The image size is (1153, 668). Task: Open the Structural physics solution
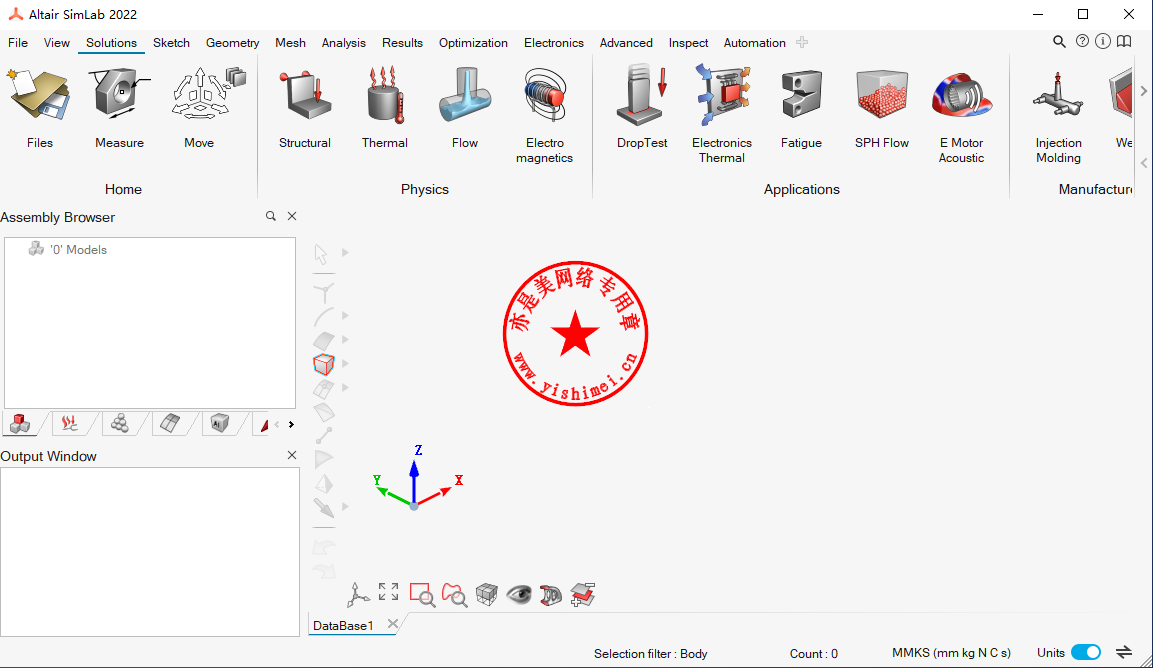(304, 107)
